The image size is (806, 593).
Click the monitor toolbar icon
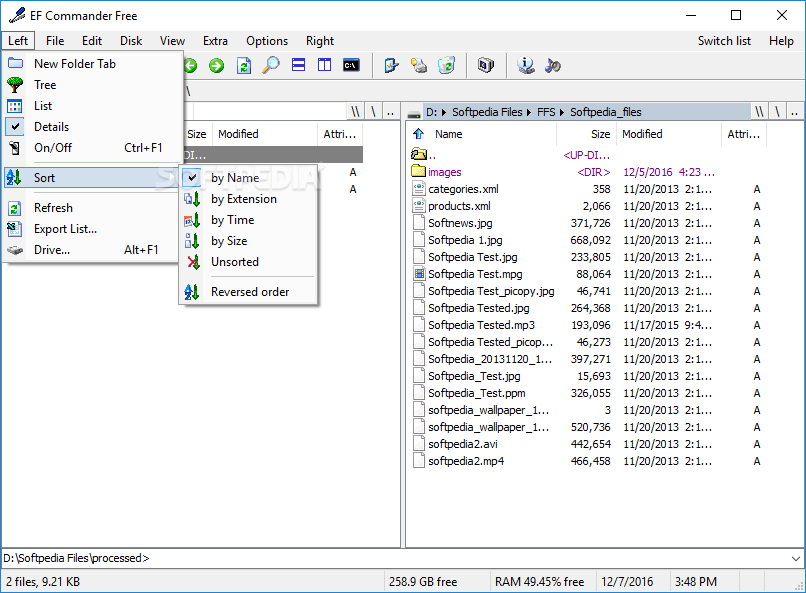tap(486, 65)
